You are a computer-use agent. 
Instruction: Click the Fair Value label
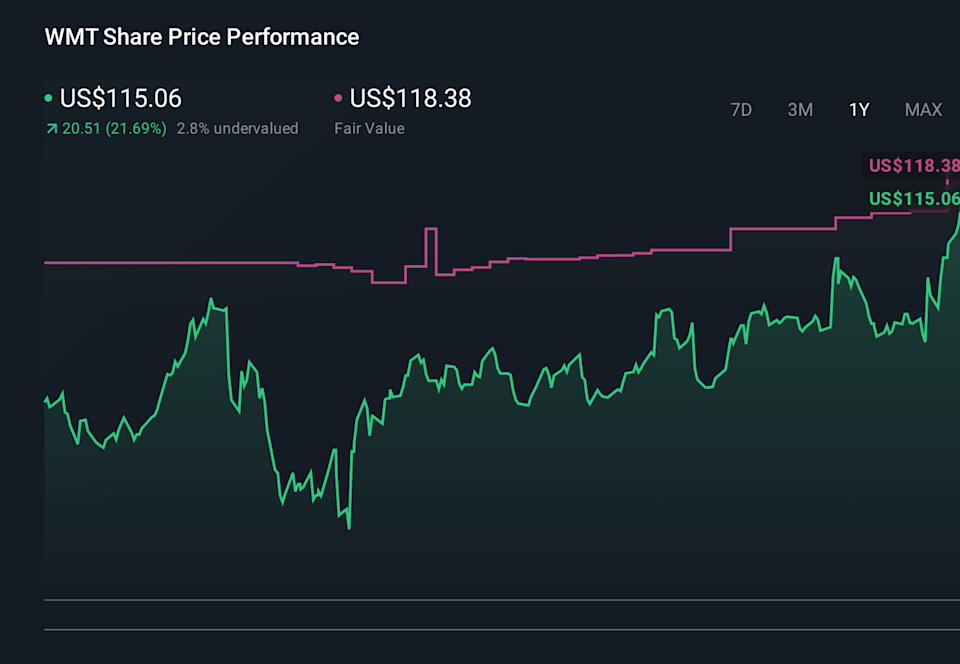coord(369,129)
